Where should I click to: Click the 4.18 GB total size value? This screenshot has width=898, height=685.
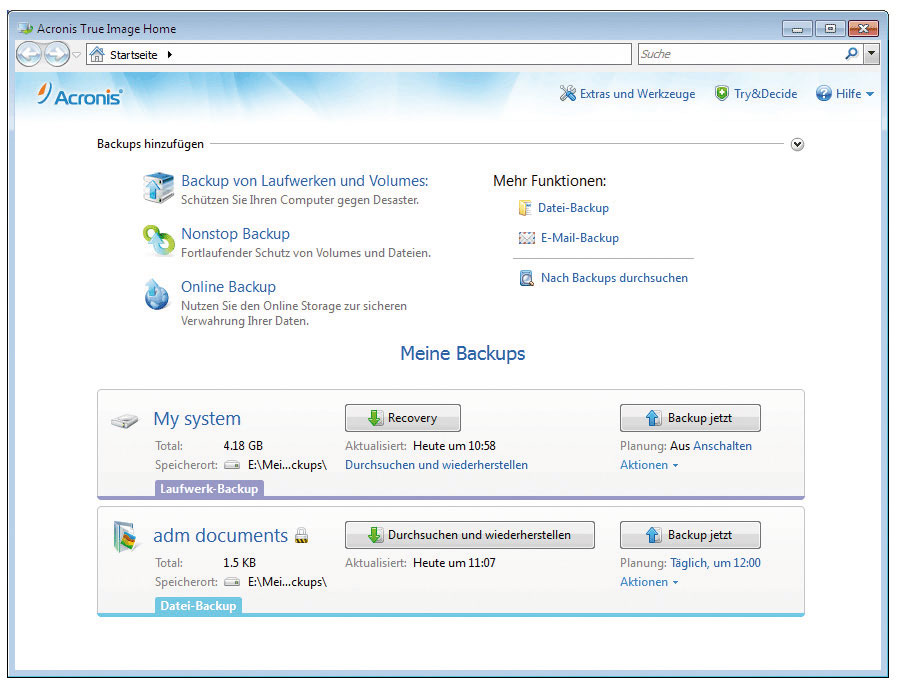[x=243, y=446]
